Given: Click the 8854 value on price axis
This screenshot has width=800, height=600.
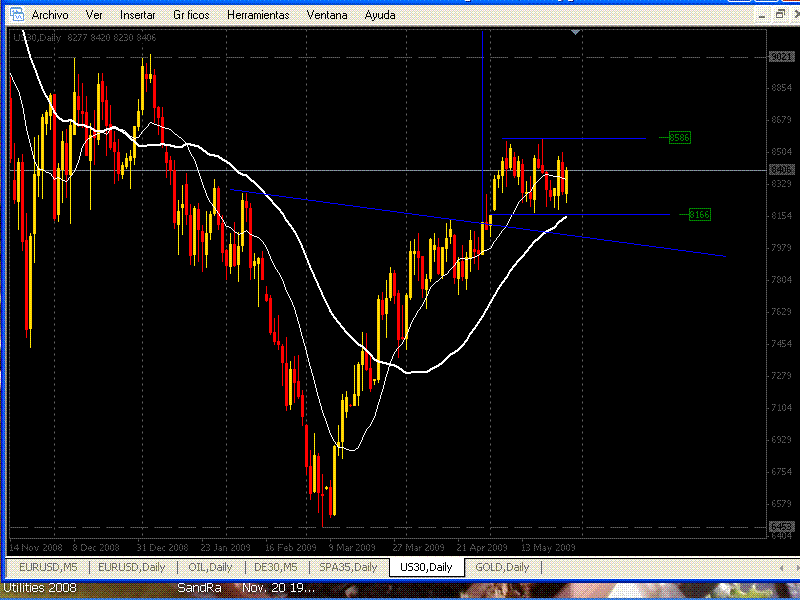Looking at the screenshot, I should [x=781, y=88].
